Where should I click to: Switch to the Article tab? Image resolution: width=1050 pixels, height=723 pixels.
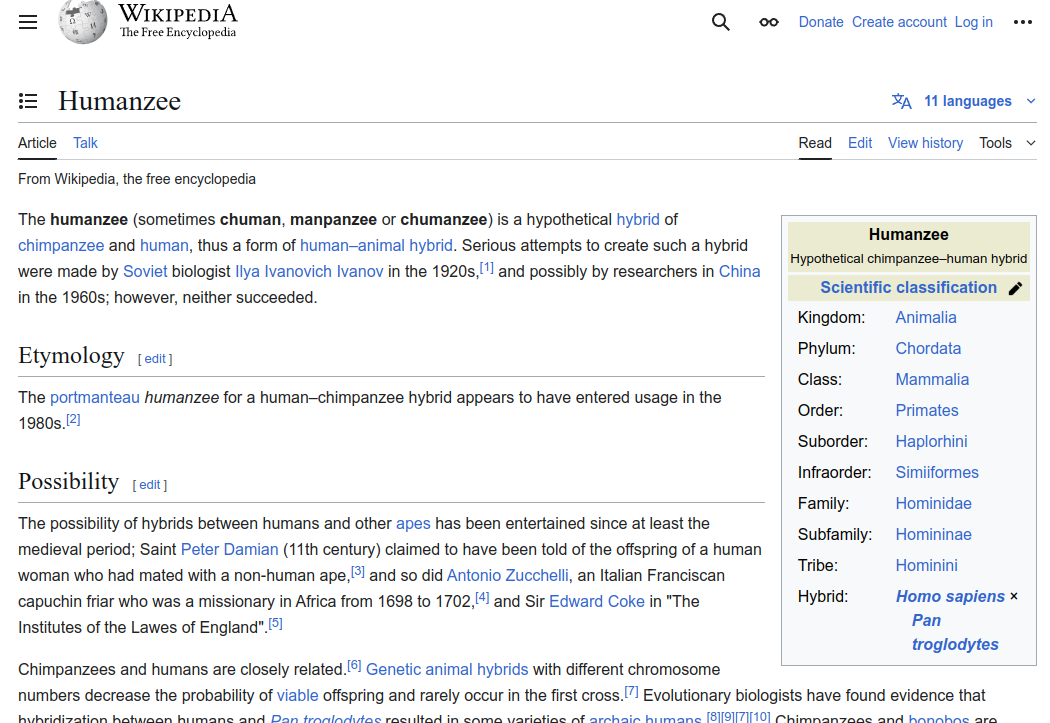pyautogui.click(x=38, y=143)
